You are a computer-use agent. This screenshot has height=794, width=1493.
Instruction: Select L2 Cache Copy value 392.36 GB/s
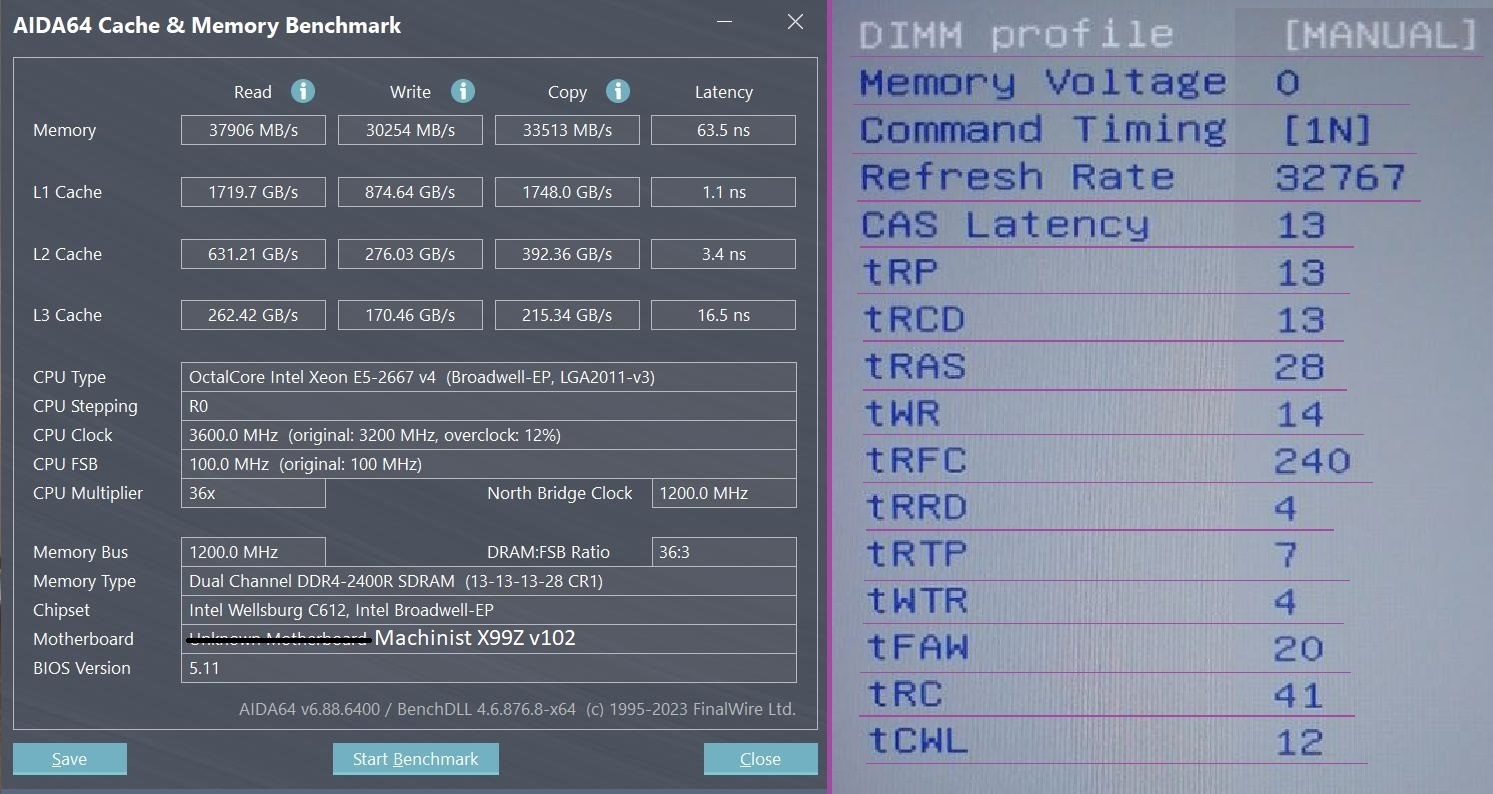point(567,254)
